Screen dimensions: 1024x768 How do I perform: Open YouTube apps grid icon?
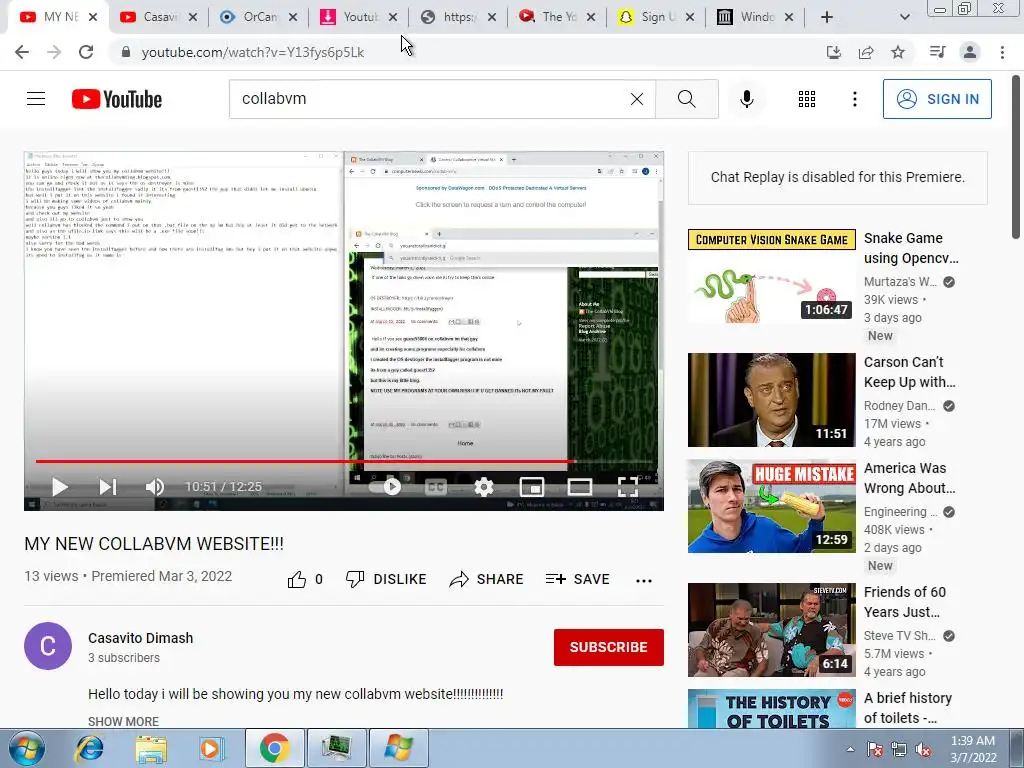807,99
